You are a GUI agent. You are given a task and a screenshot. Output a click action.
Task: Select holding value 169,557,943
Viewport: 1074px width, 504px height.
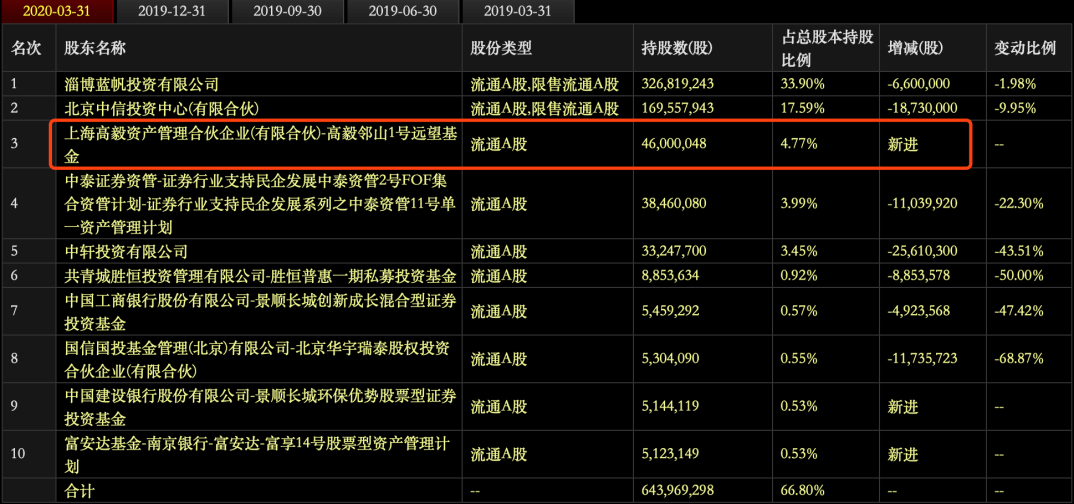[x=677, y=108]
